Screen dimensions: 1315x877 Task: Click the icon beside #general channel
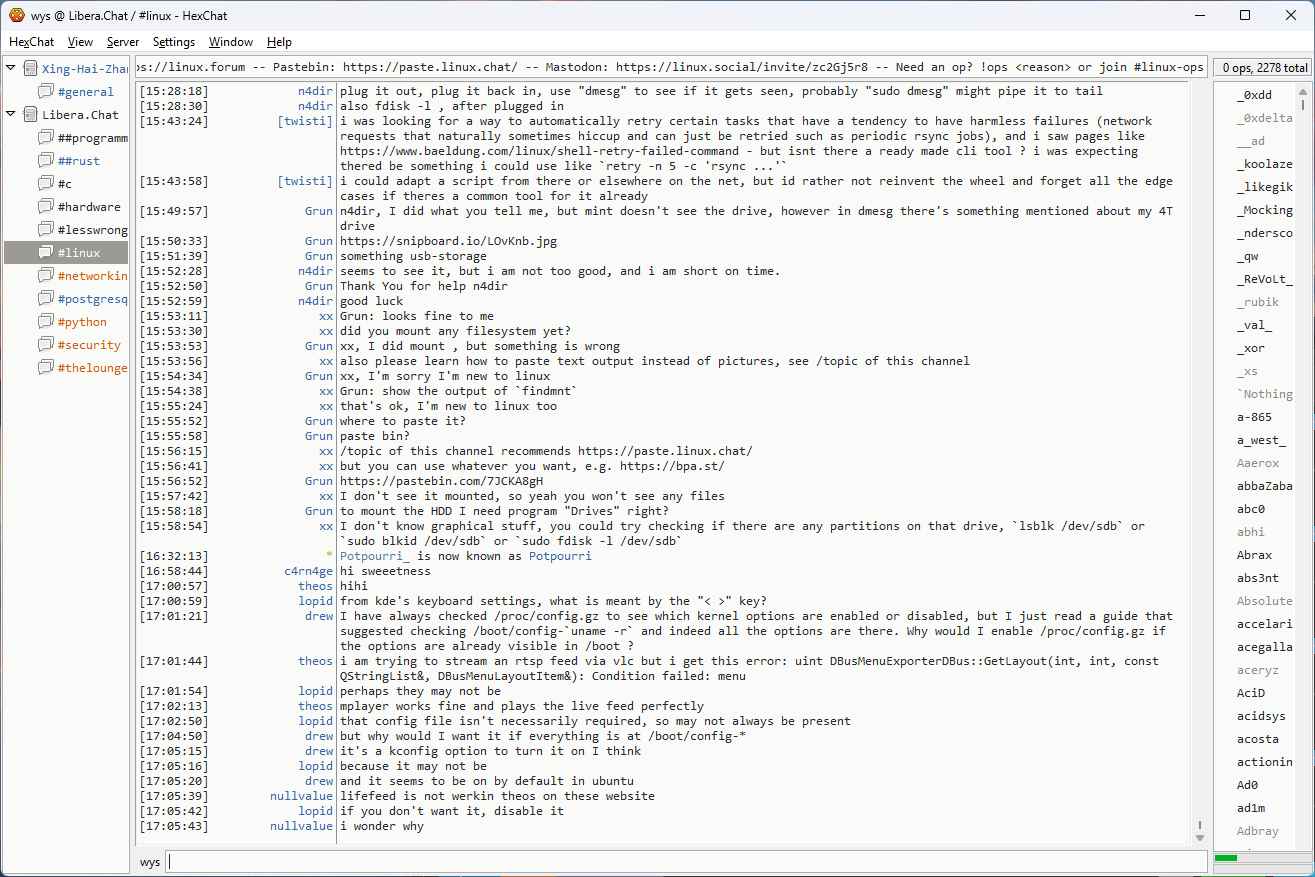point(46,92)
